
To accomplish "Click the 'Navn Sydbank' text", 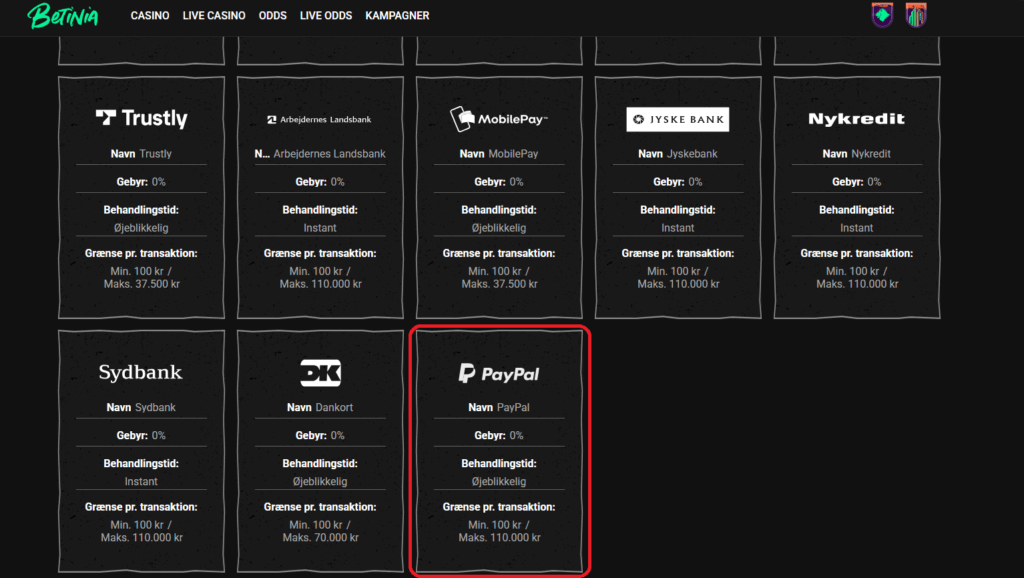I will pyautogui.click(x=141, y=408).
